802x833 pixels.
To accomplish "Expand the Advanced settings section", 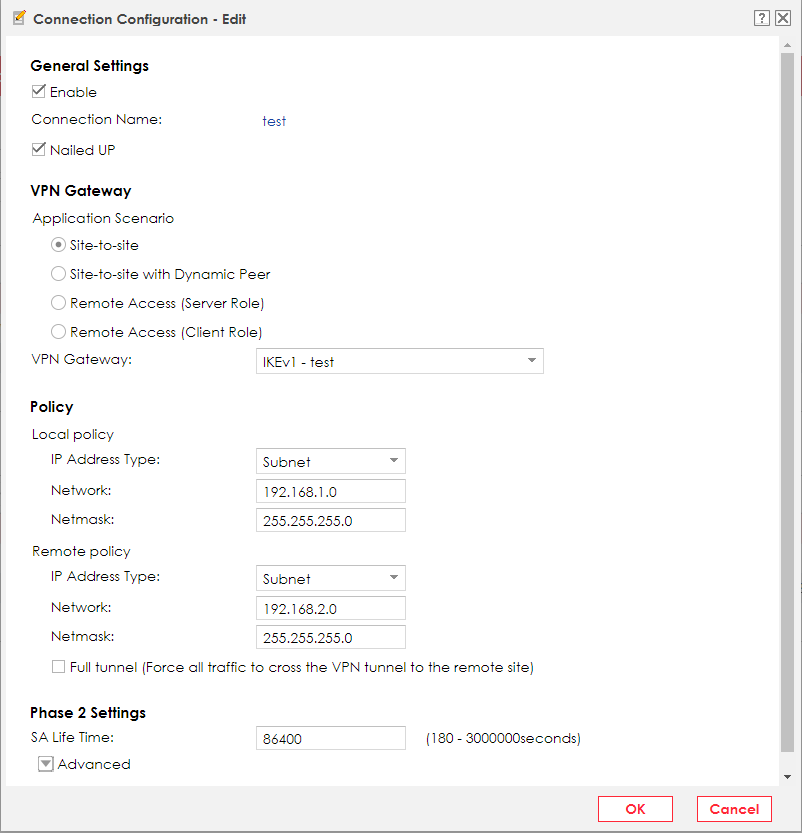I will coord(46,764).
